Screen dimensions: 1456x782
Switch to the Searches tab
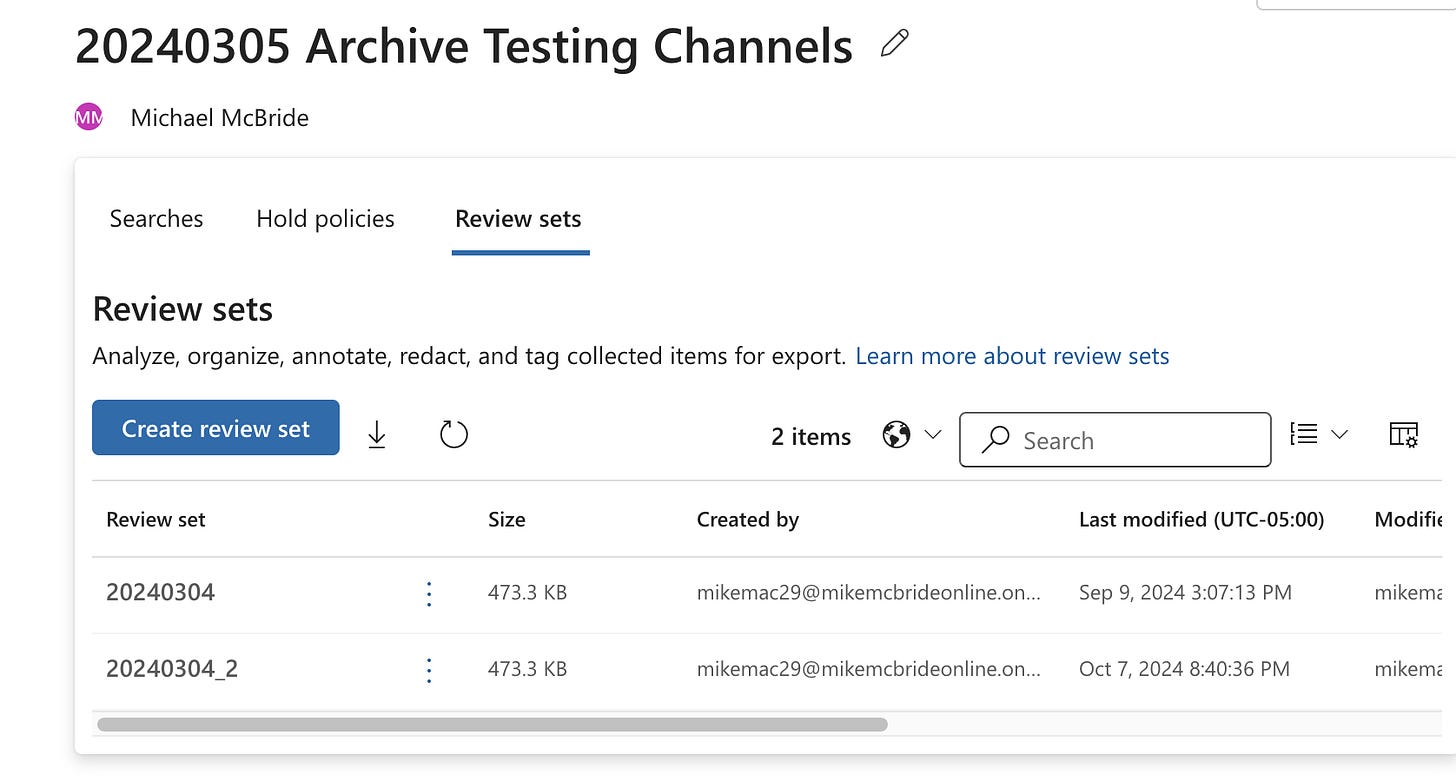click(x=156, y=219)
